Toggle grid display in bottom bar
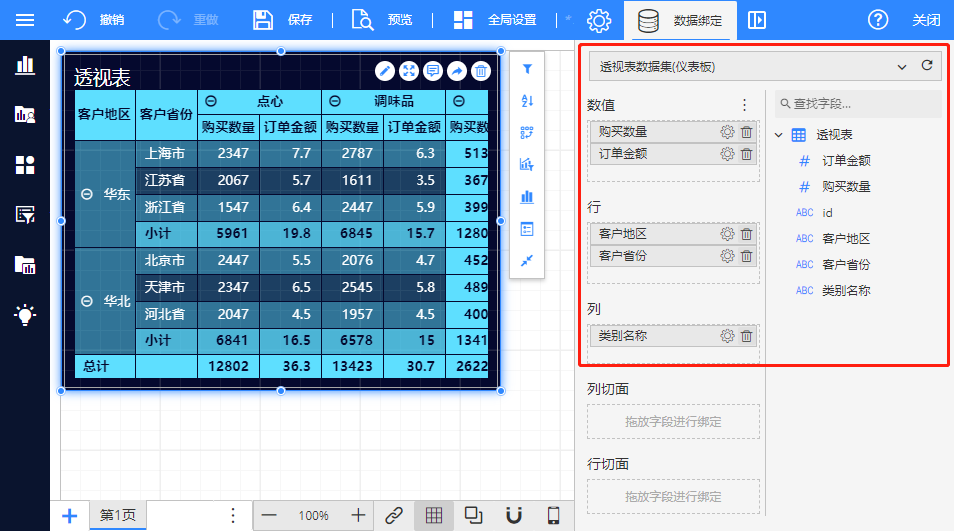The image size is (954, 531). pos(433,515)
